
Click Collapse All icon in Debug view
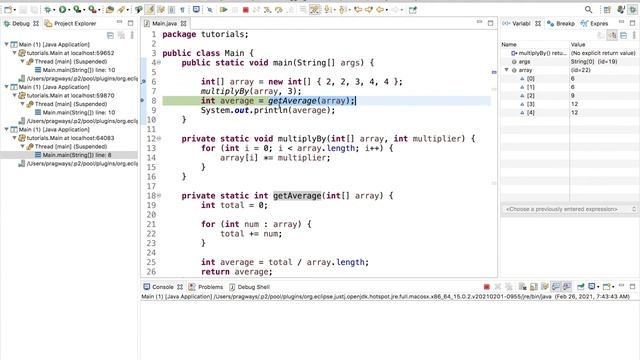tap(110, 36)
